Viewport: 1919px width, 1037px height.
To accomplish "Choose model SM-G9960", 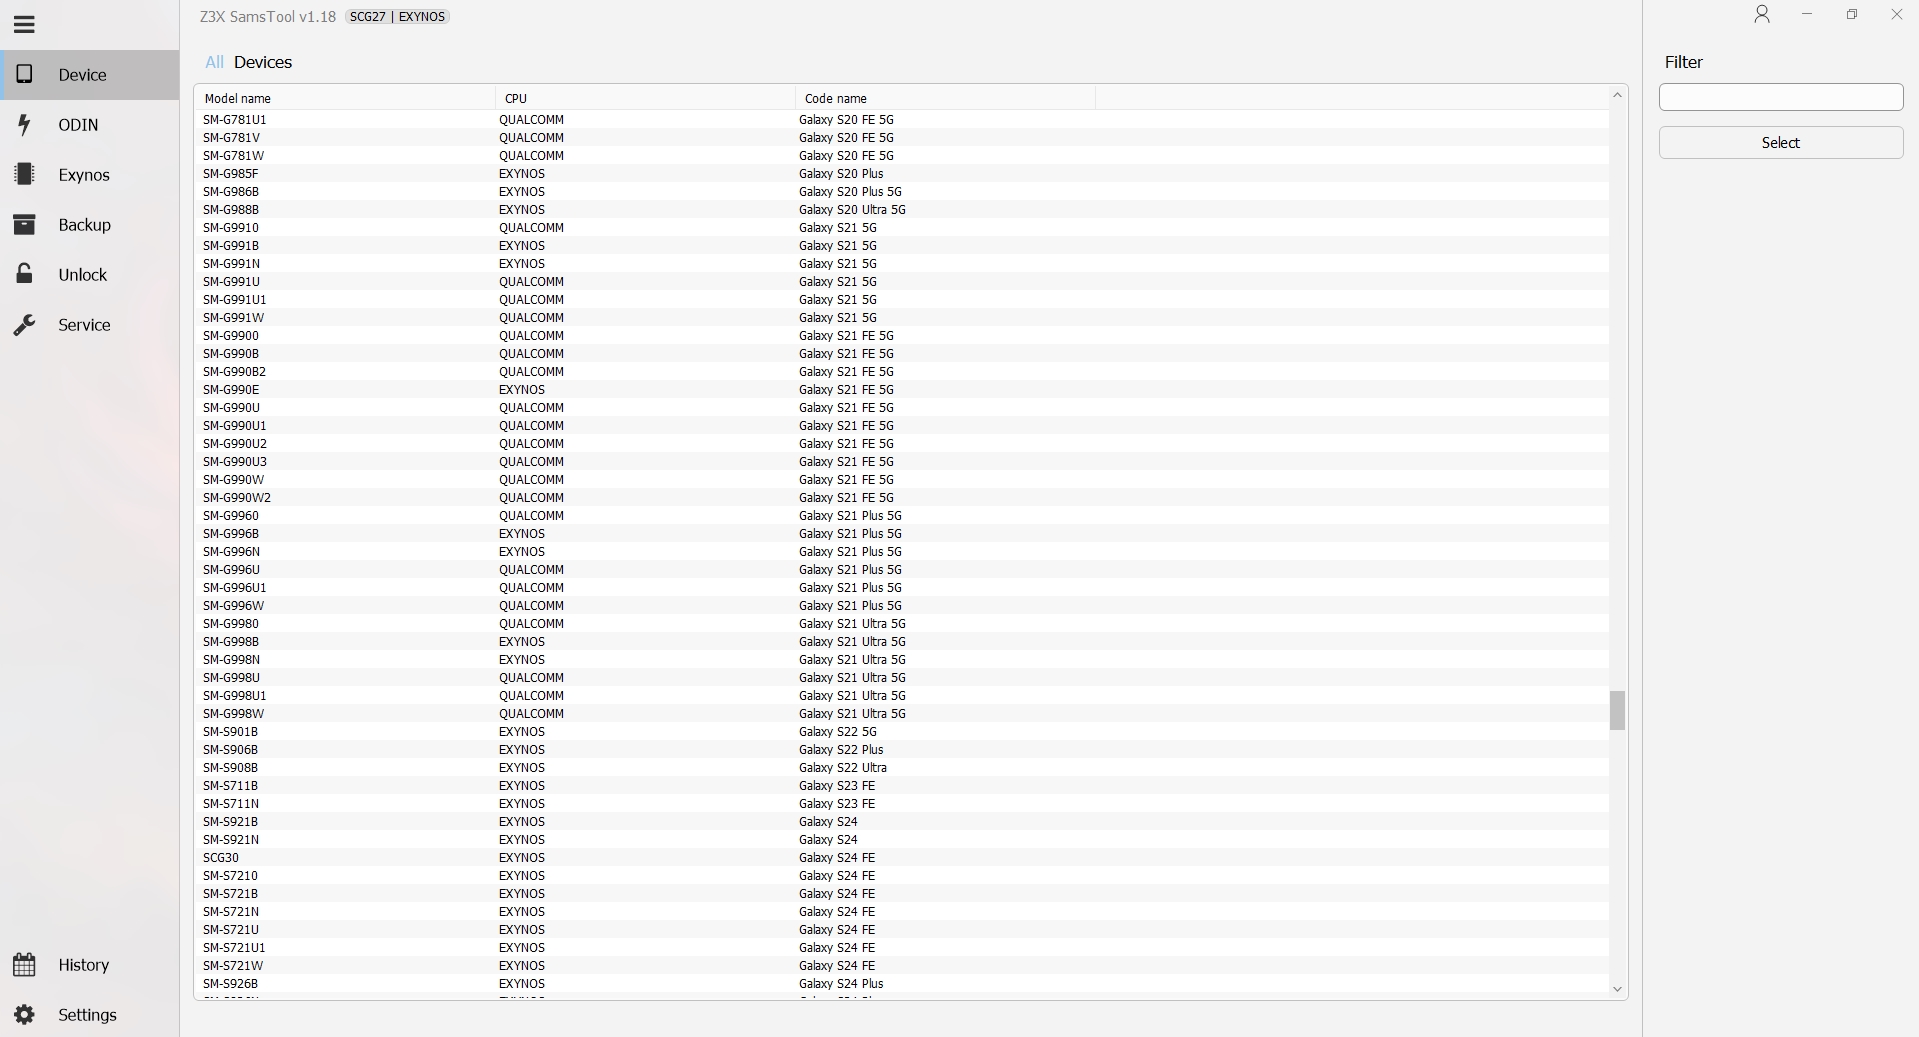I will (902, 516).
